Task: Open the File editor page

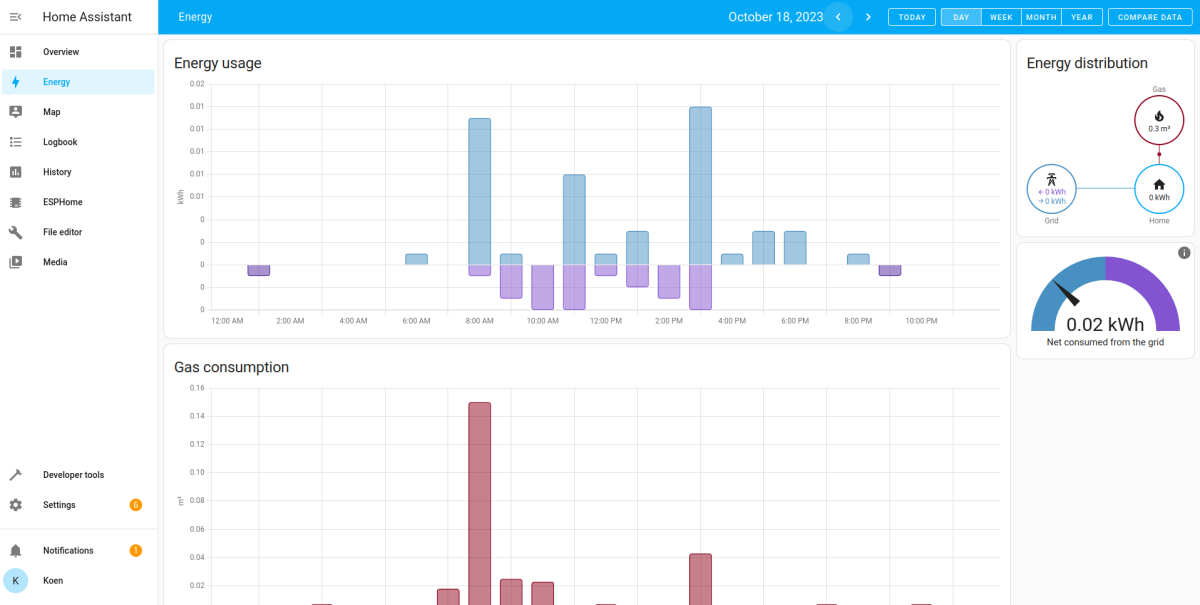Action: (x=79, y=232)
